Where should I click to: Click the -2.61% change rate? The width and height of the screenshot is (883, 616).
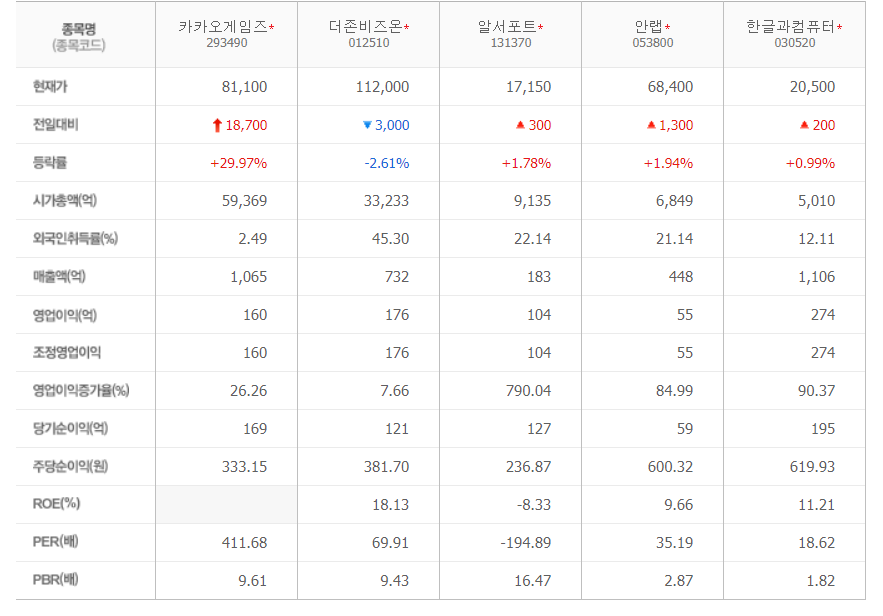(x=387, y=163)
